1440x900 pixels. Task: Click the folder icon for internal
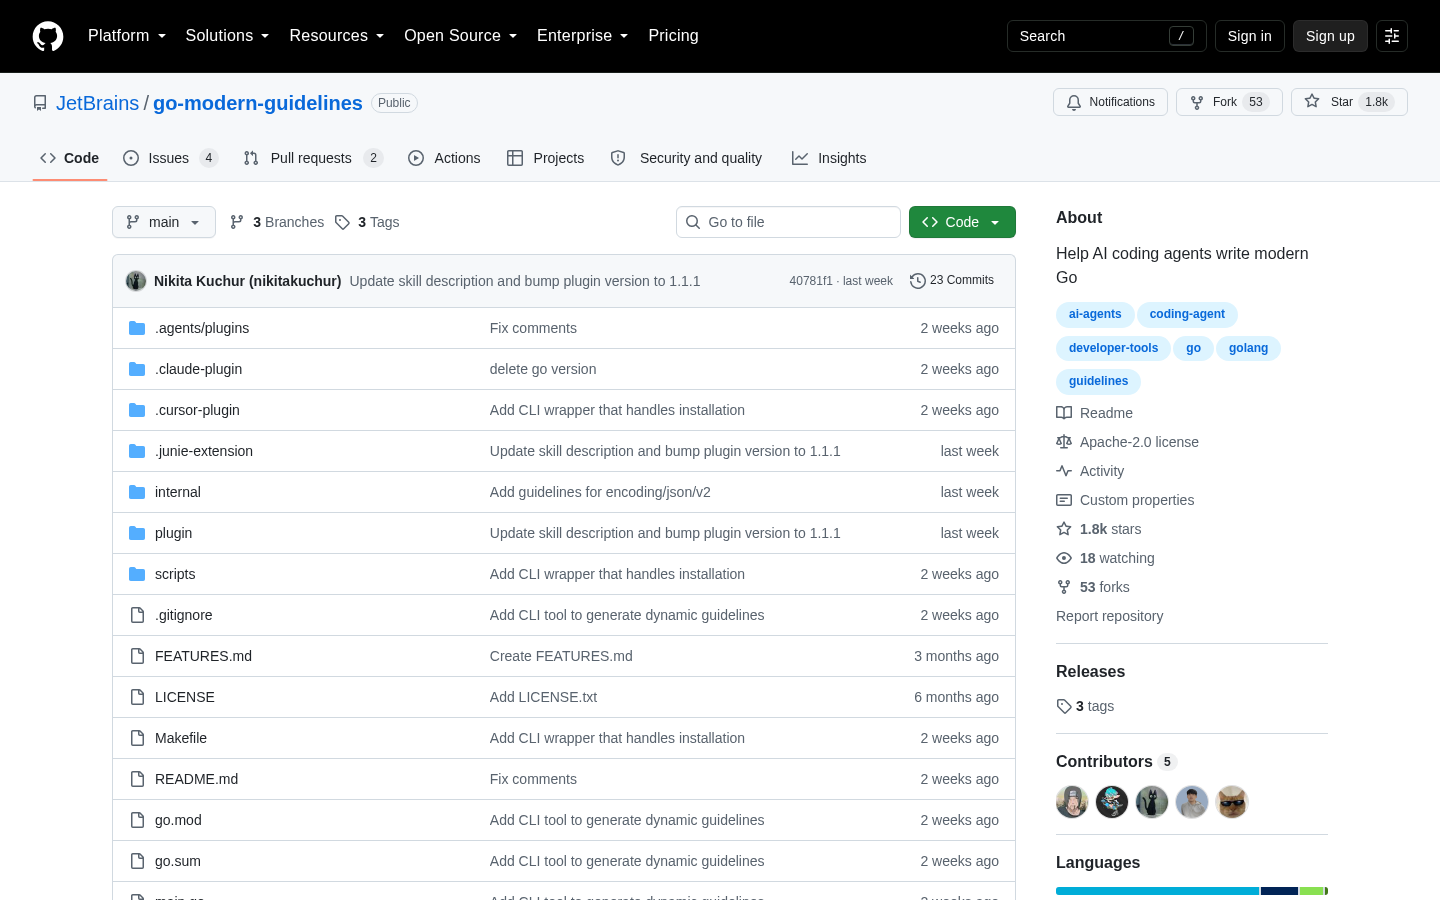[x=137, y=492]
